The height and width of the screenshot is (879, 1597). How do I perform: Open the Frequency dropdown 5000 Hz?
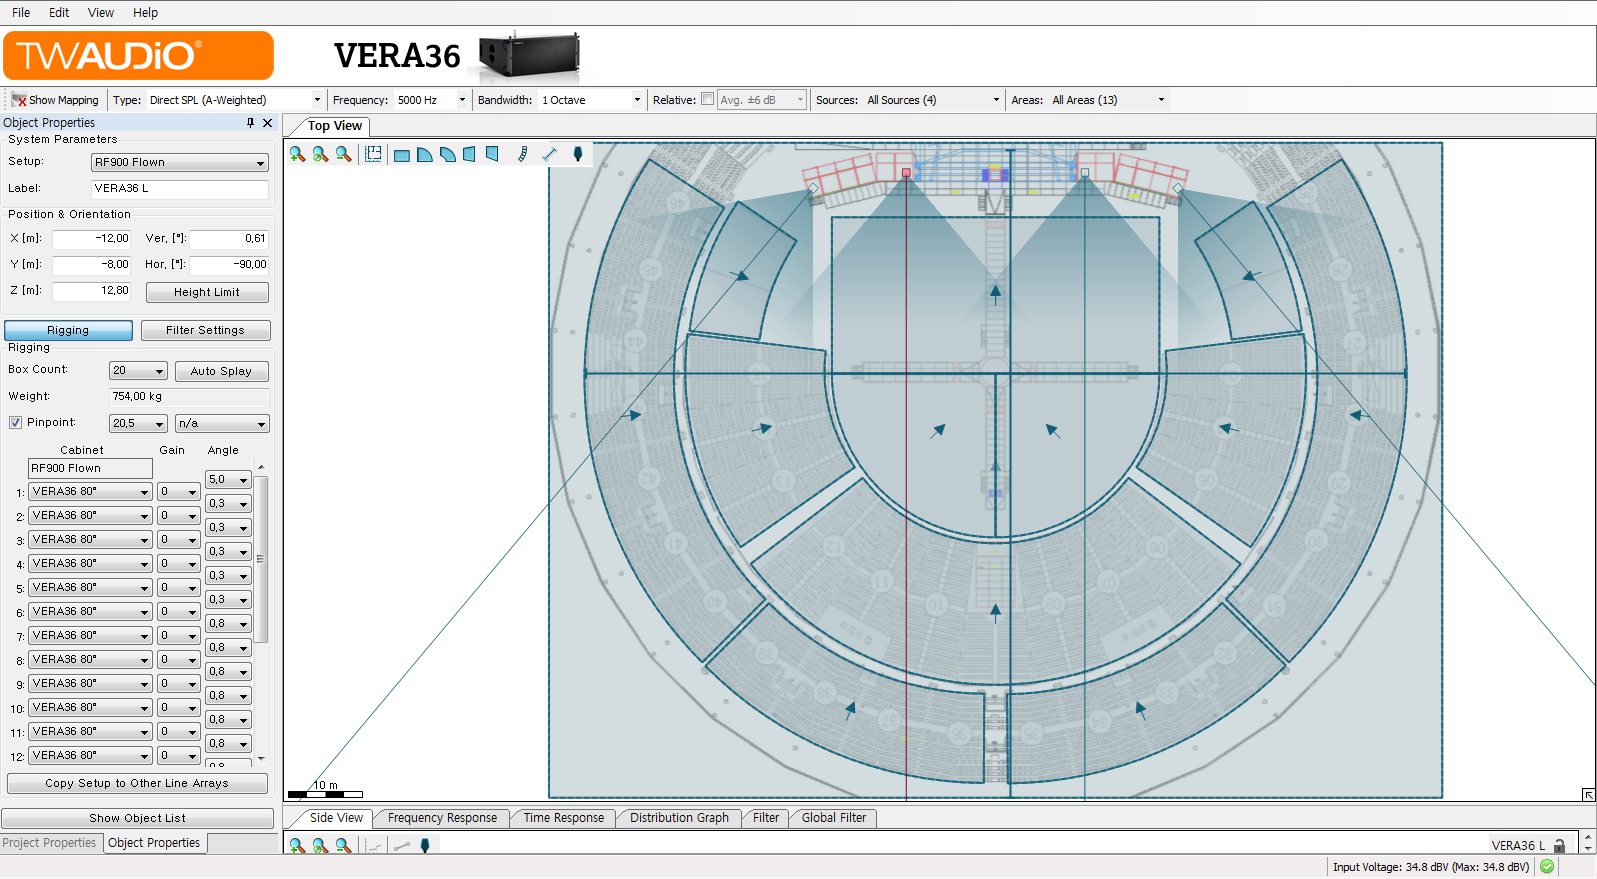pos(431,100)
